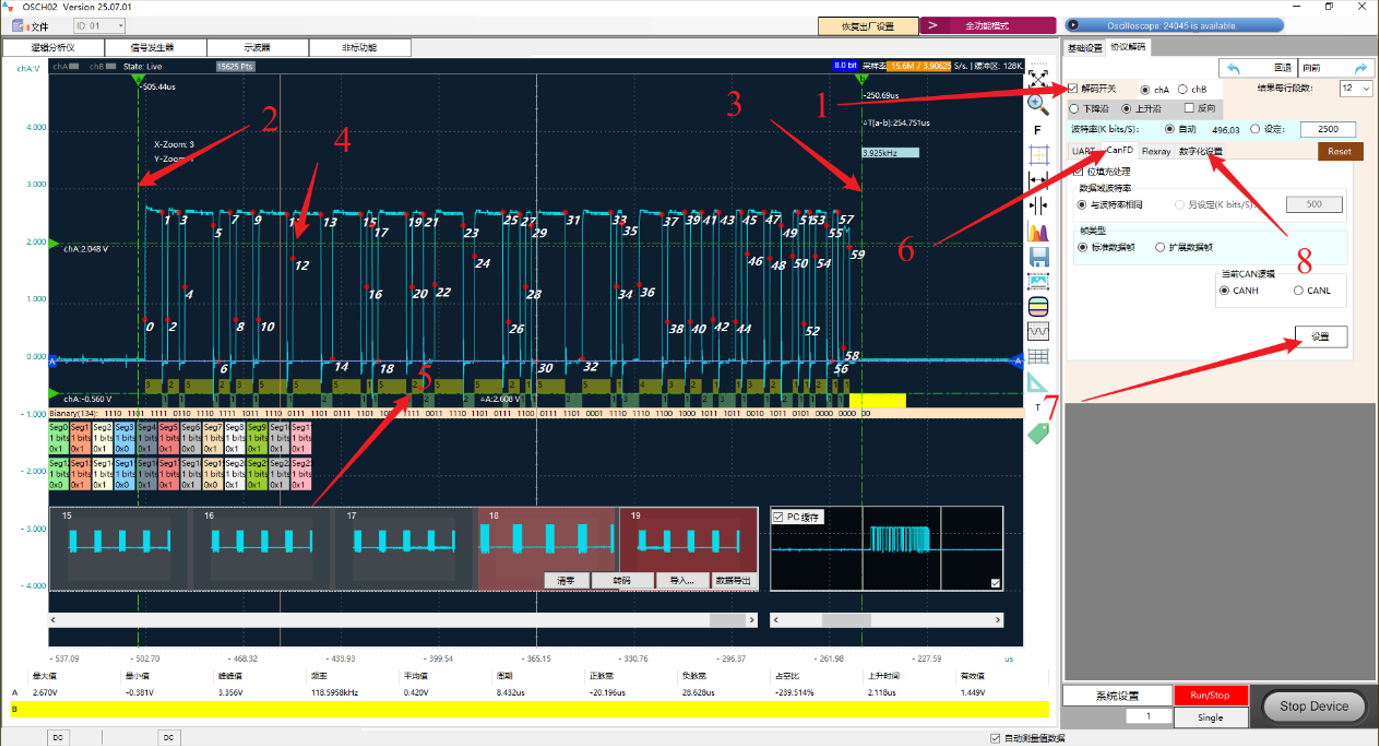Click the fit-to-screen expand arrows icon

coord(1038,77)
